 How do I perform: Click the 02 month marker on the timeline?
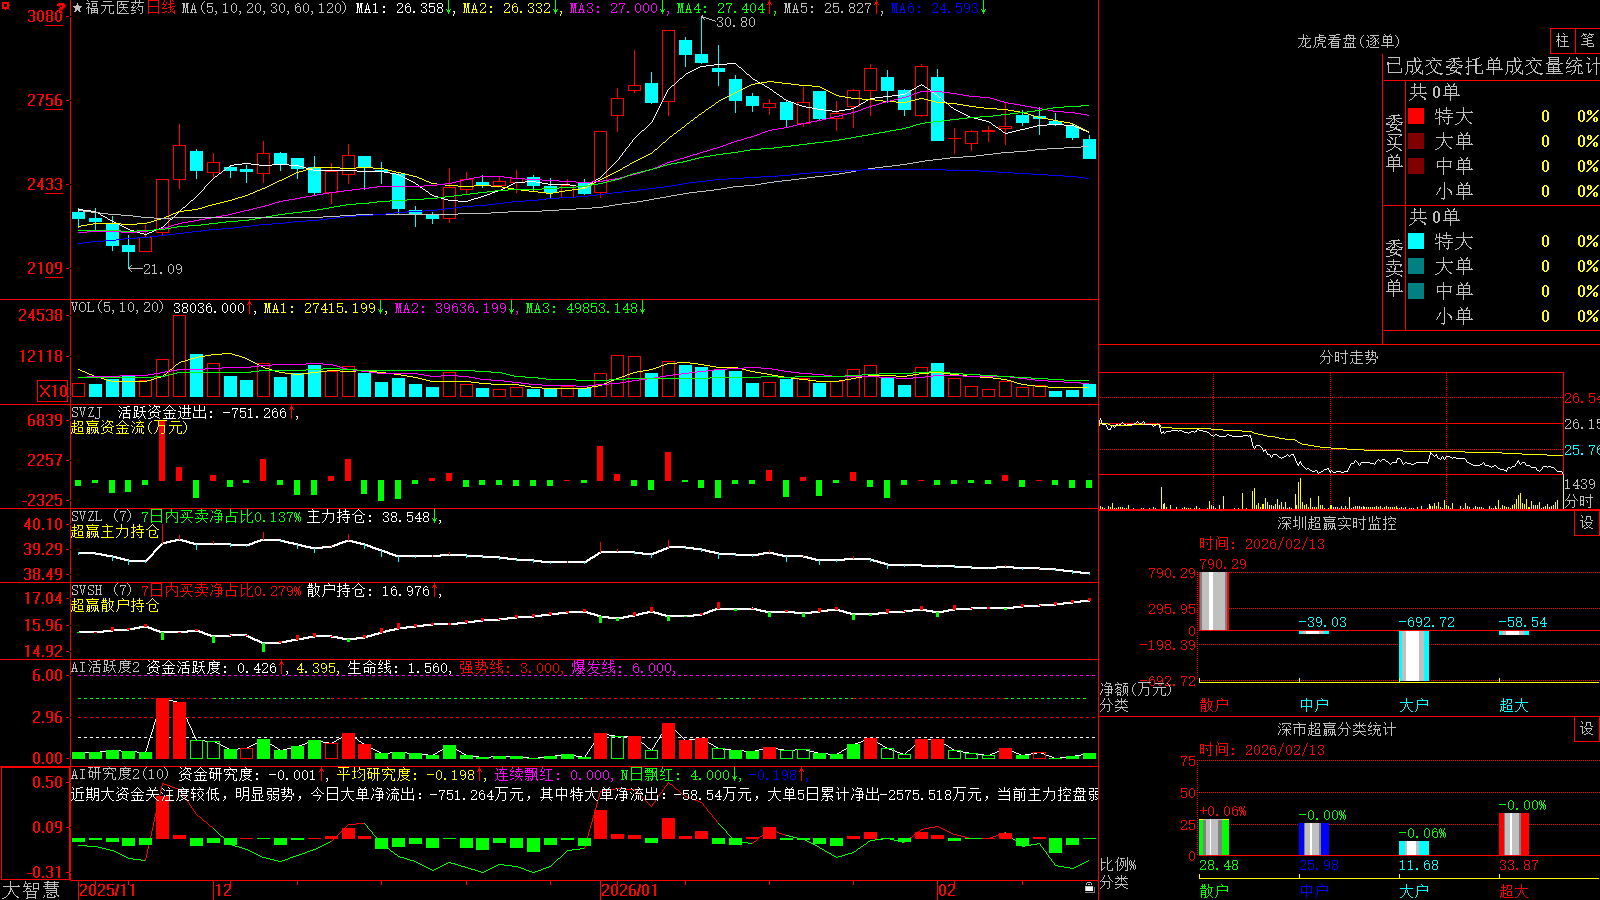point(947,890)
